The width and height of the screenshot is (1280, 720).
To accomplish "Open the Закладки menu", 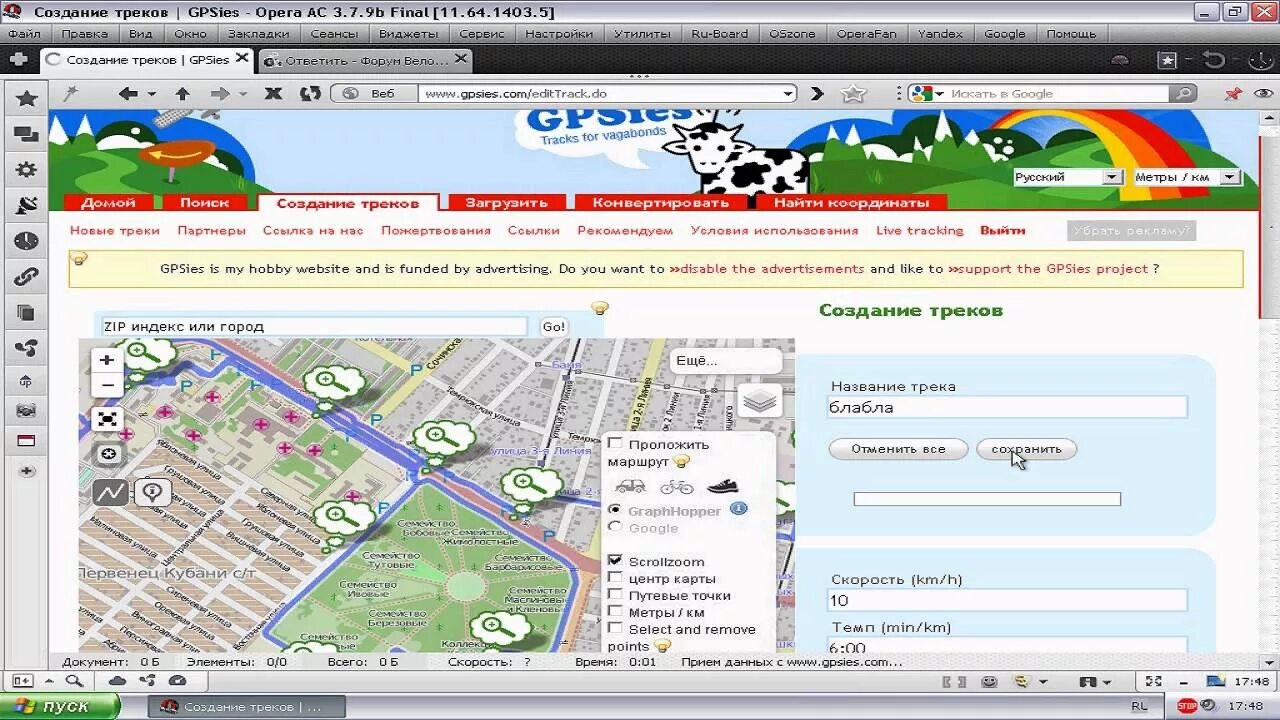I will (x=258, y=33).
